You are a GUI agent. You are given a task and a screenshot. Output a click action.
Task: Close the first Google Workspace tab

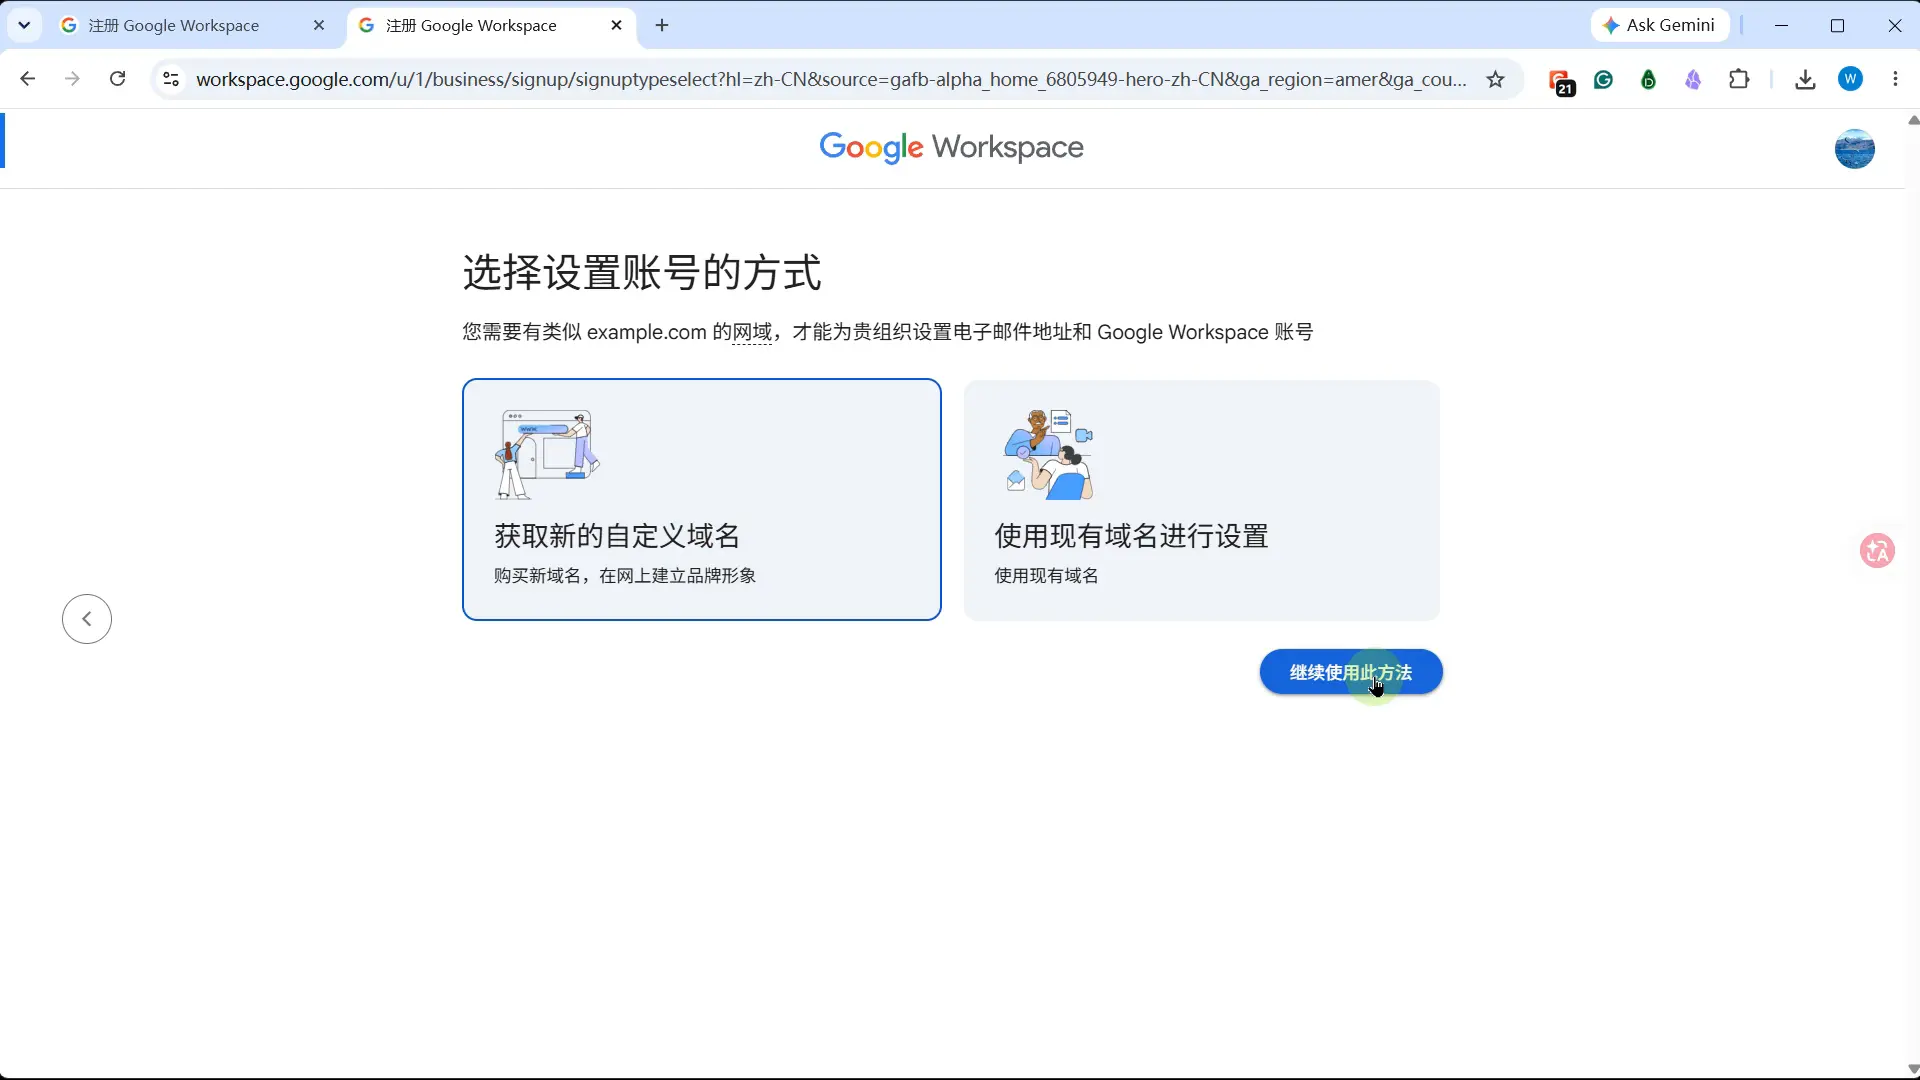319,25
